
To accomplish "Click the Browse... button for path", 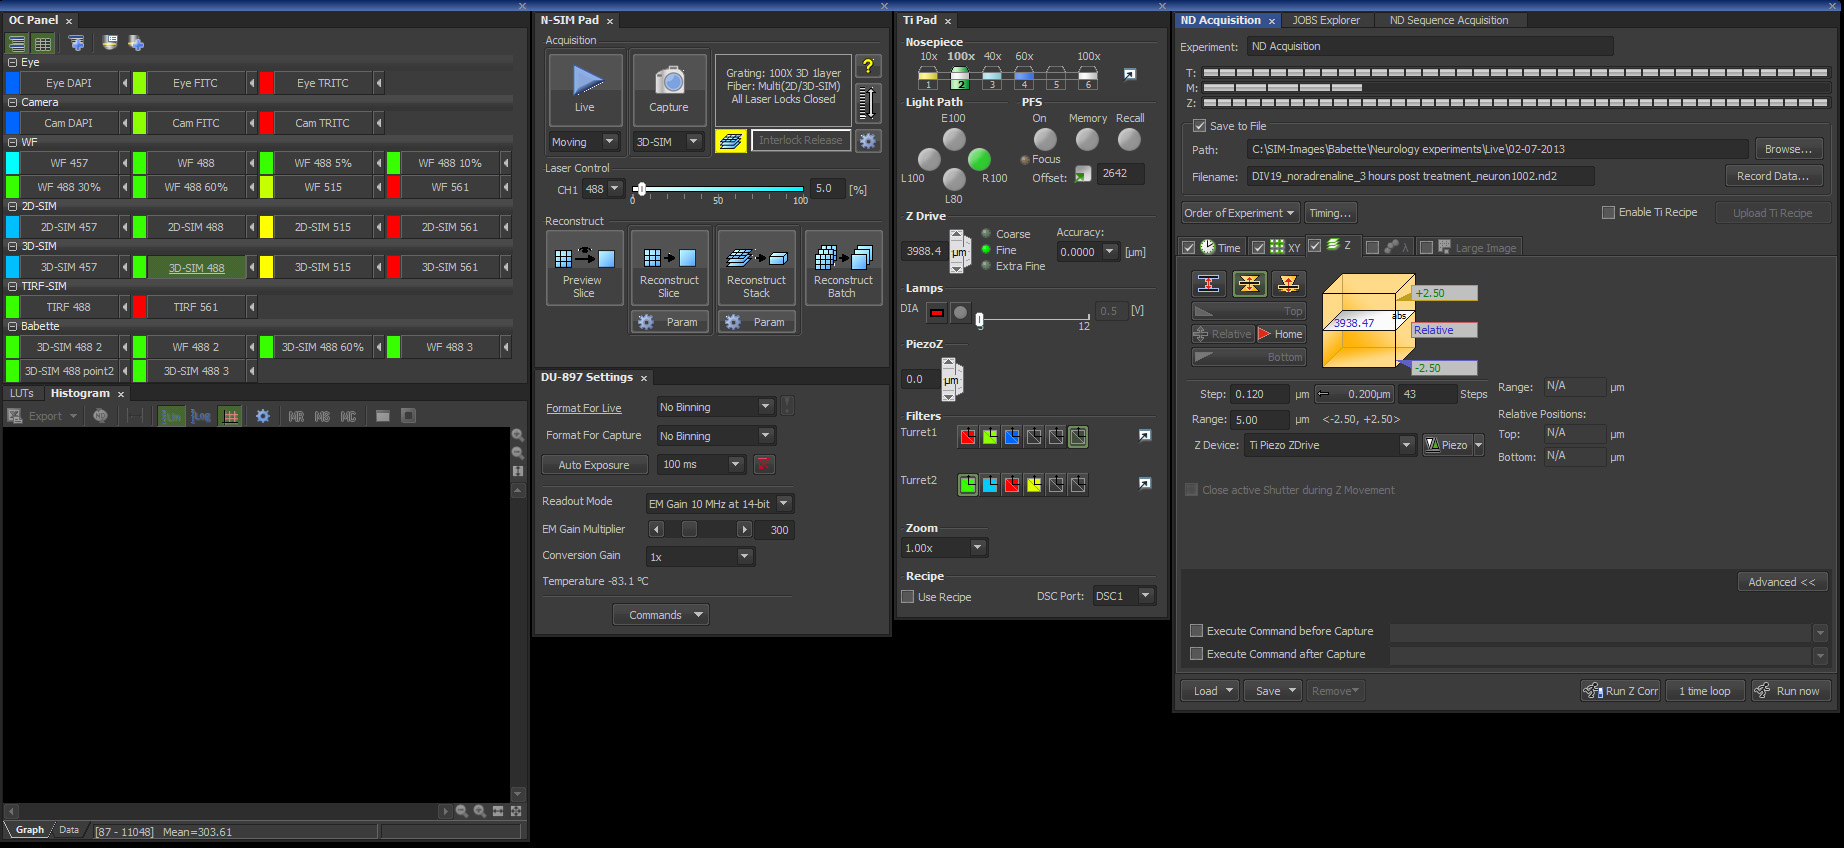I will coord(1788,149).
